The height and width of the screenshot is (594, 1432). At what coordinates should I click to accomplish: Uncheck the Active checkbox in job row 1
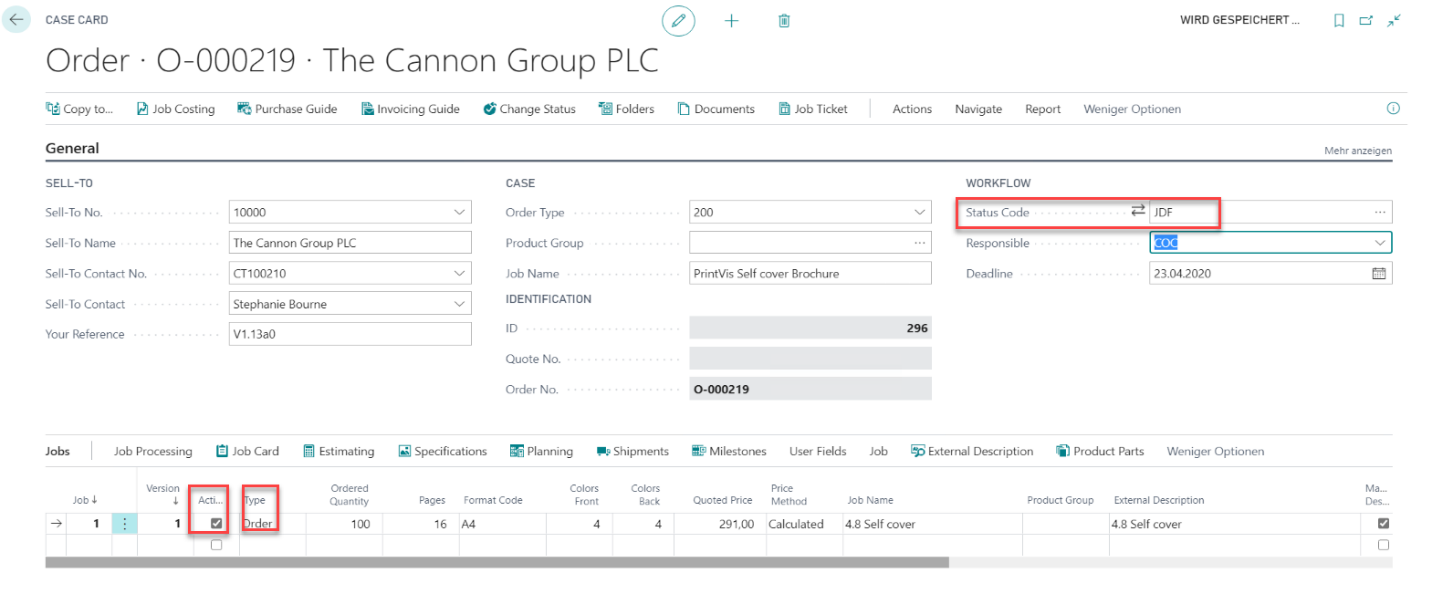tap(216, 523)
